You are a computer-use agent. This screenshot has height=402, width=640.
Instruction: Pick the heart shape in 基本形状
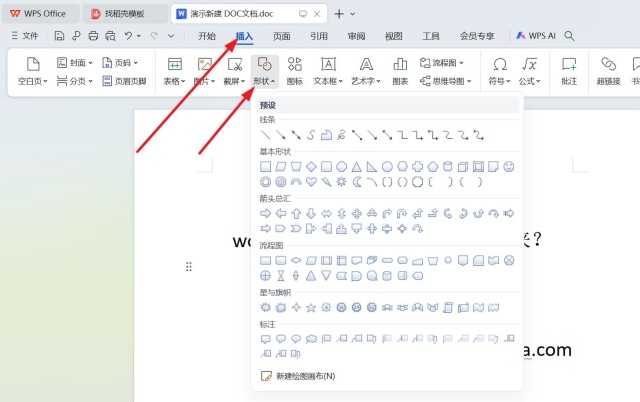click(x=311, y=182)
